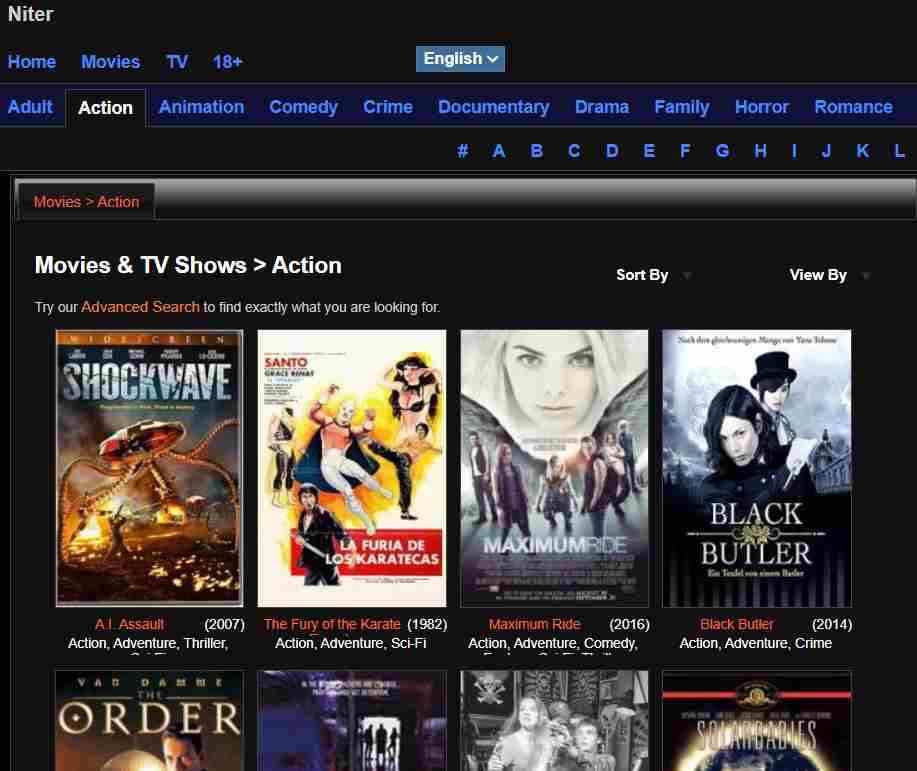Select genres text 'Action, Adventure, Sci-Fi'
Screen dimensions: 917x771
click(351, 643)
